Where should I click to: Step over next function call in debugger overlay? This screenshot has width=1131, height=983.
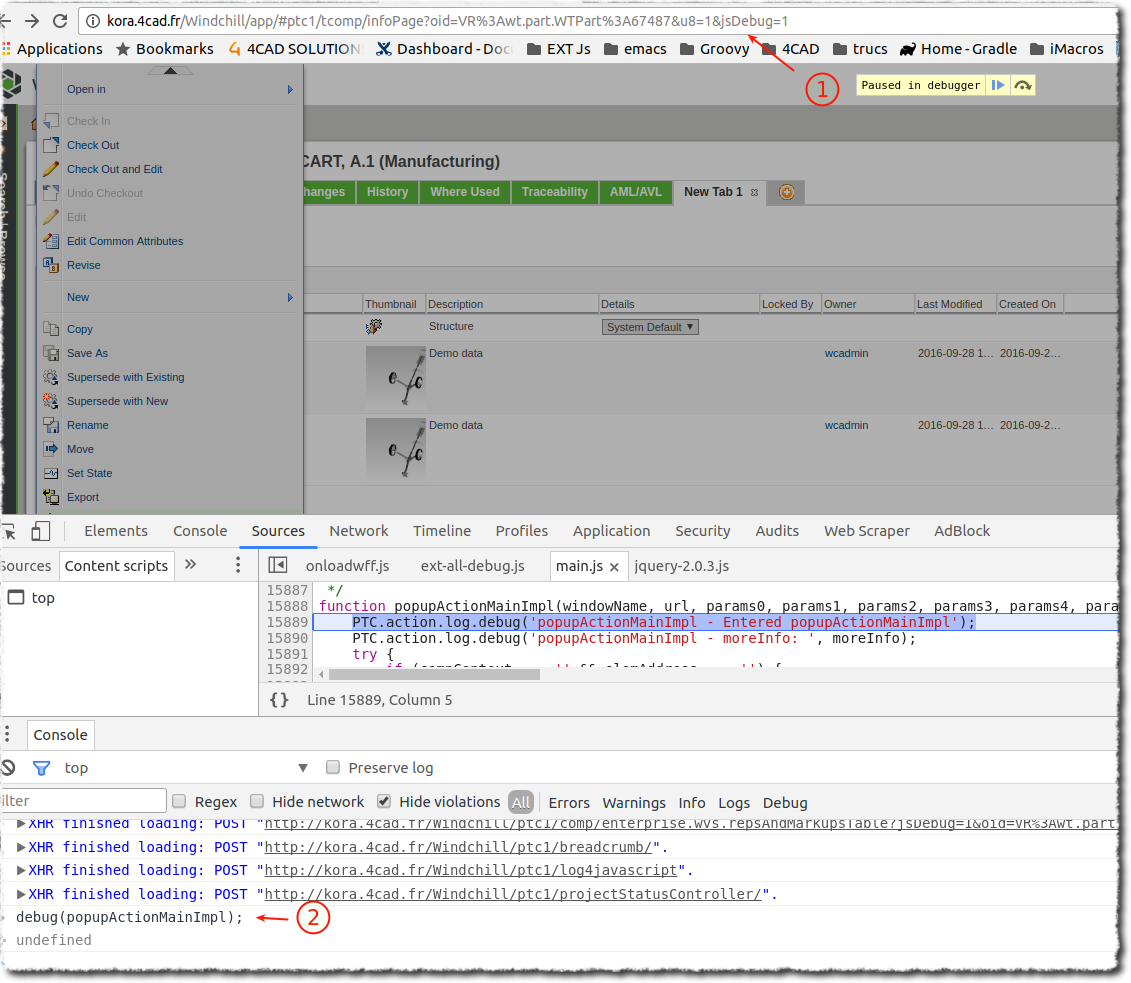coord(1022,85)
